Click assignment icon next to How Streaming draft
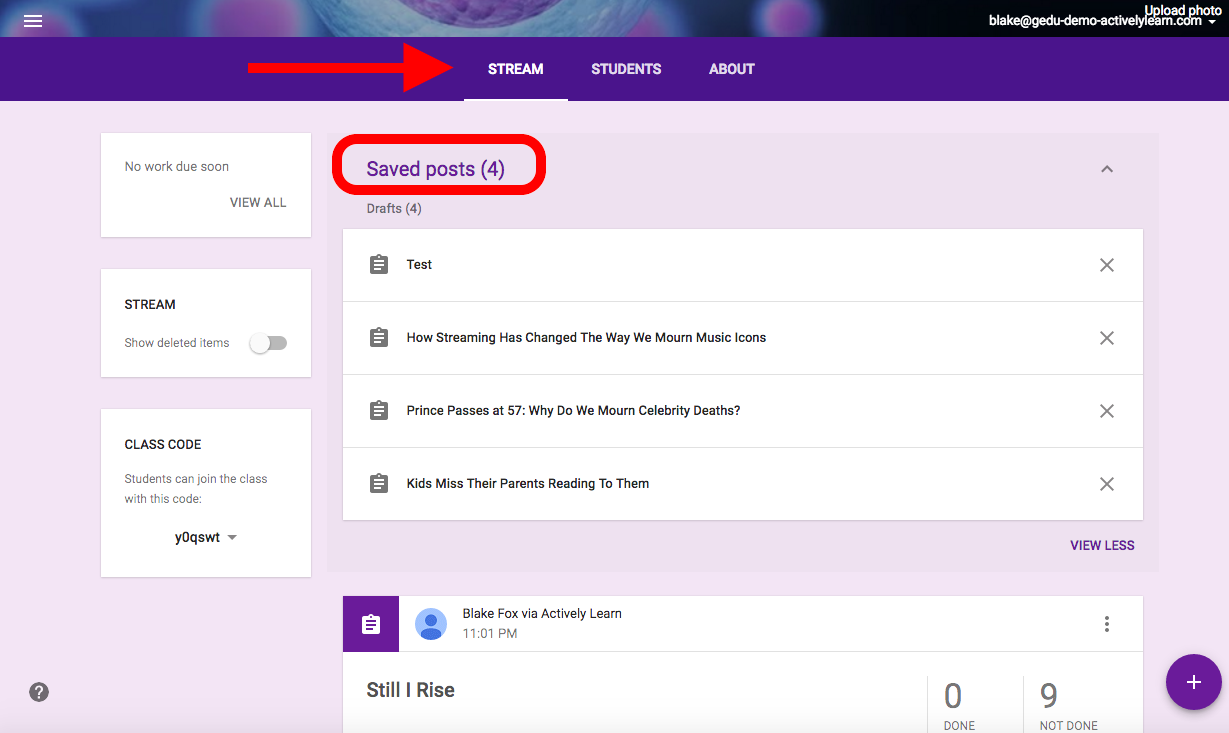The width and height of the screenshot is (1229, 733). point(379,338)
